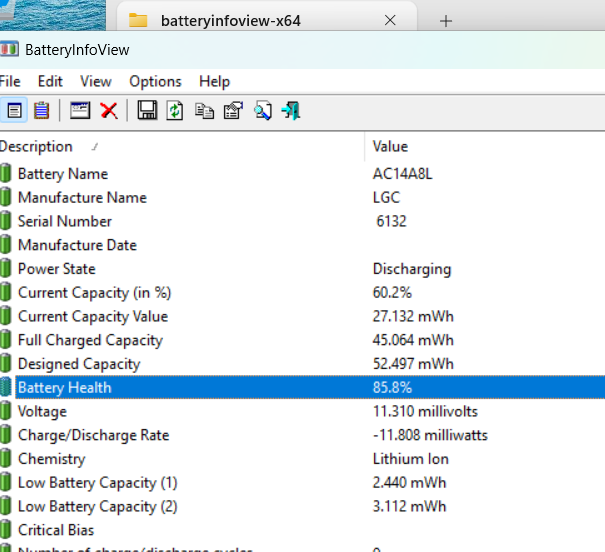The height and width of the screenshot is (552, 605).
Task: Click the green arrows Refresh icon
Action: pos(175,111)
